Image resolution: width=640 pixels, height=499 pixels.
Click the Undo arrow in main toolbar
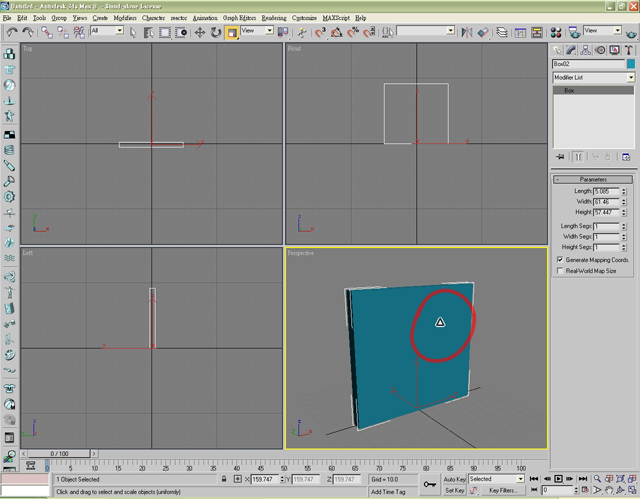[11, 32]
